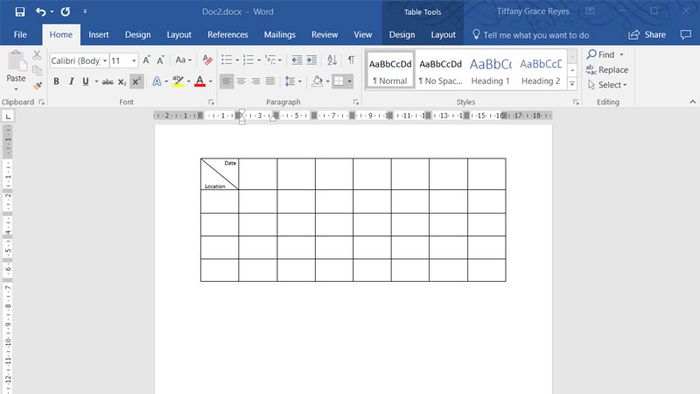Open the Review tab
The height and width of the screenshot is (394, 700).
pos(325,35)
